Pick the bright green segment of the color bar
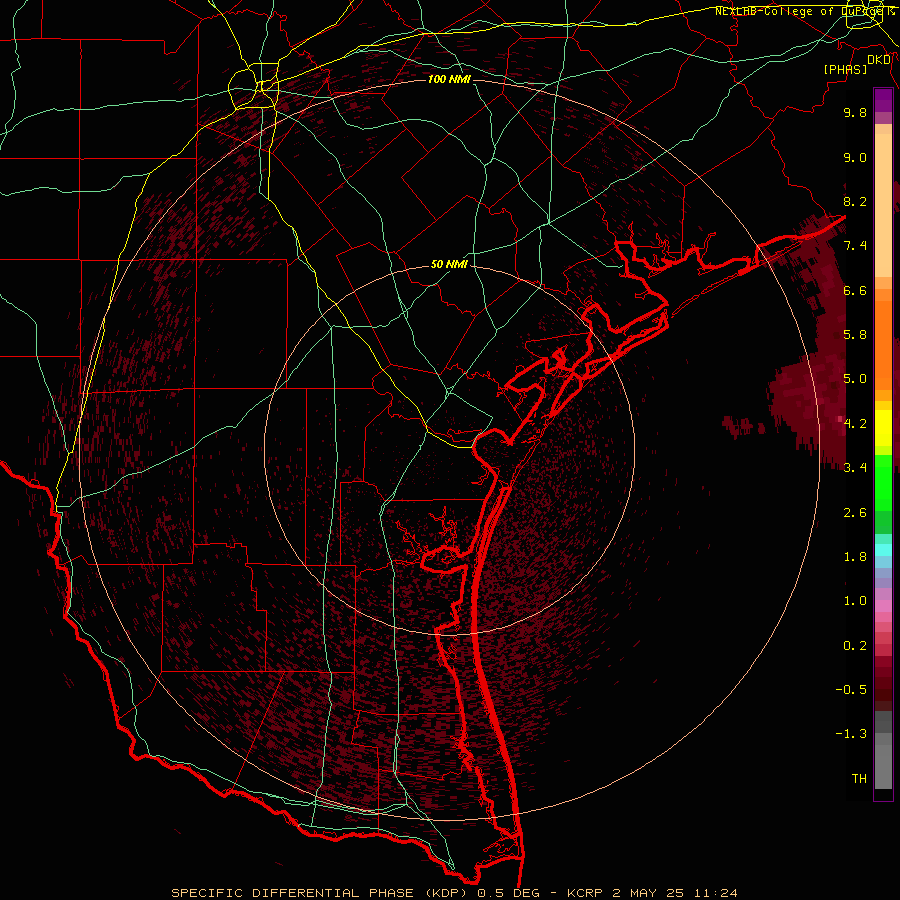The width and height of the screenshot is (900, 900). coord(883,482)
